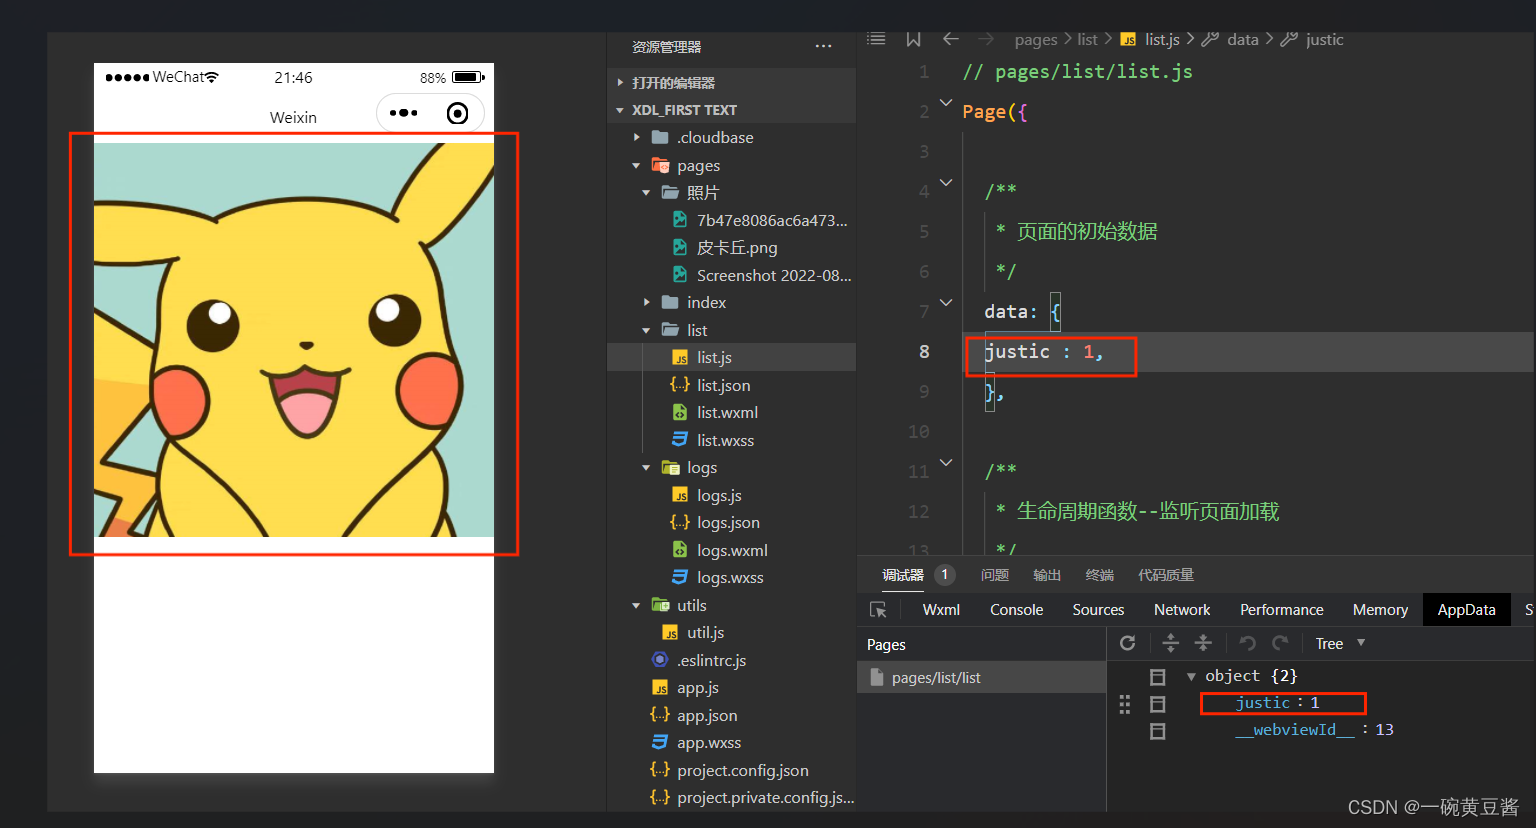The height and width of the screenshot is (828, 1536).
Task: Open the Sources tab
Action: click(x=1098, y=610)
